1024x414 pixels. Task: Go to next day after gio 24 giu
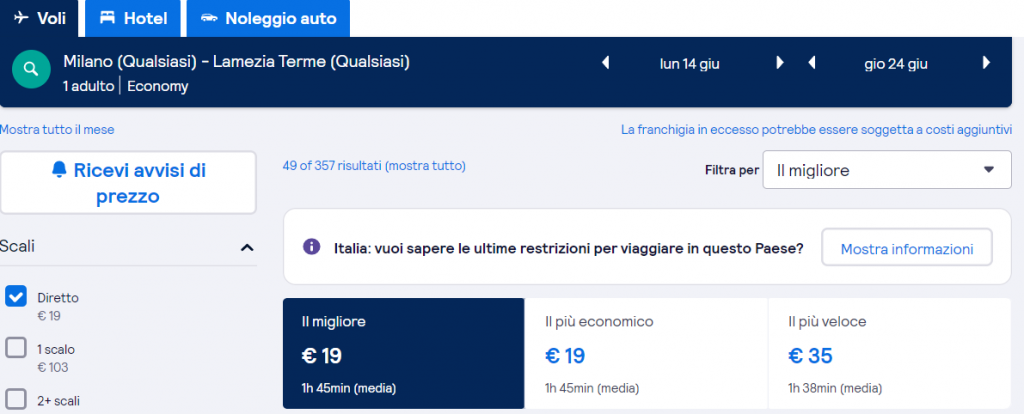pos(986,63)
